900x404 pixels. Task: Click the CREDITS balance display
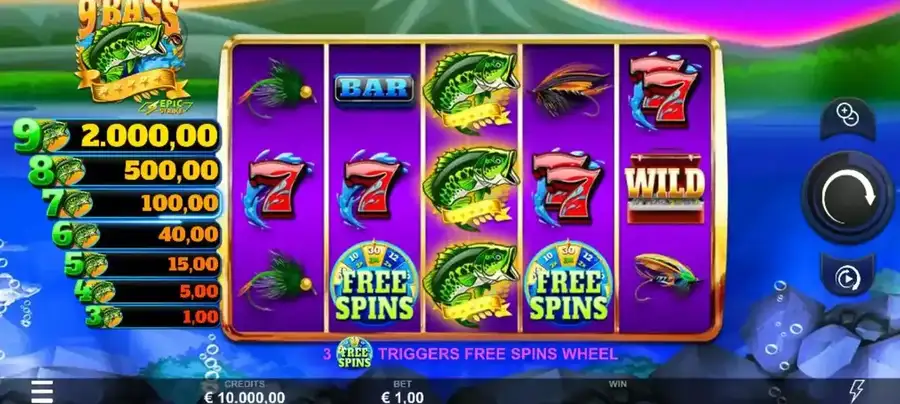tap(245, 392)
